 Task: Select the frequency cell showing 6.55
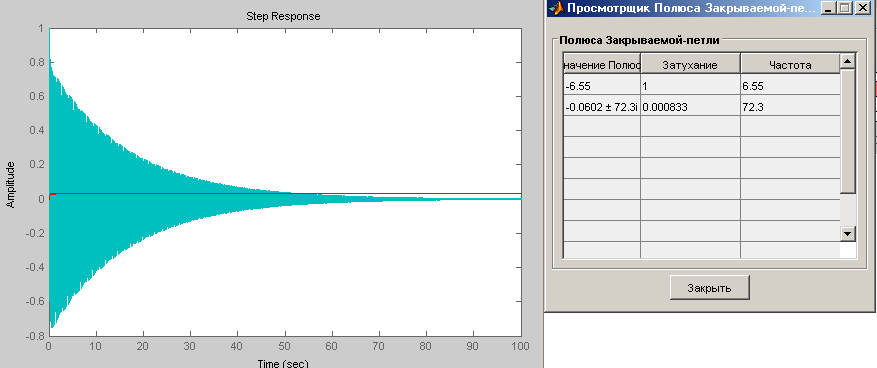(790, 85)
